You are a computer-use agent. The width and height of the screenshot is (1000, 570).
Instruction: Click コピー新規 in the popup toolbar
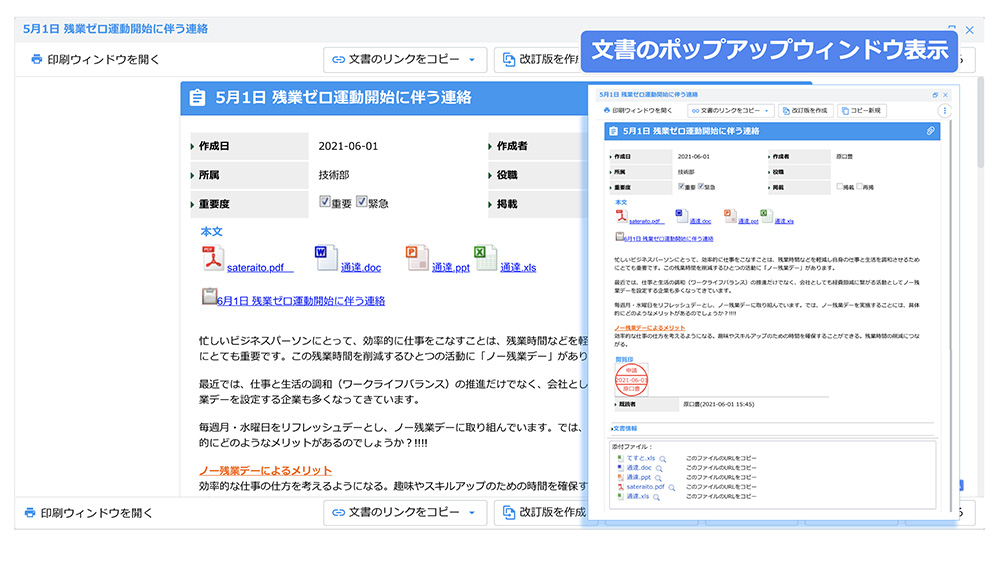[x=862, y=110]
